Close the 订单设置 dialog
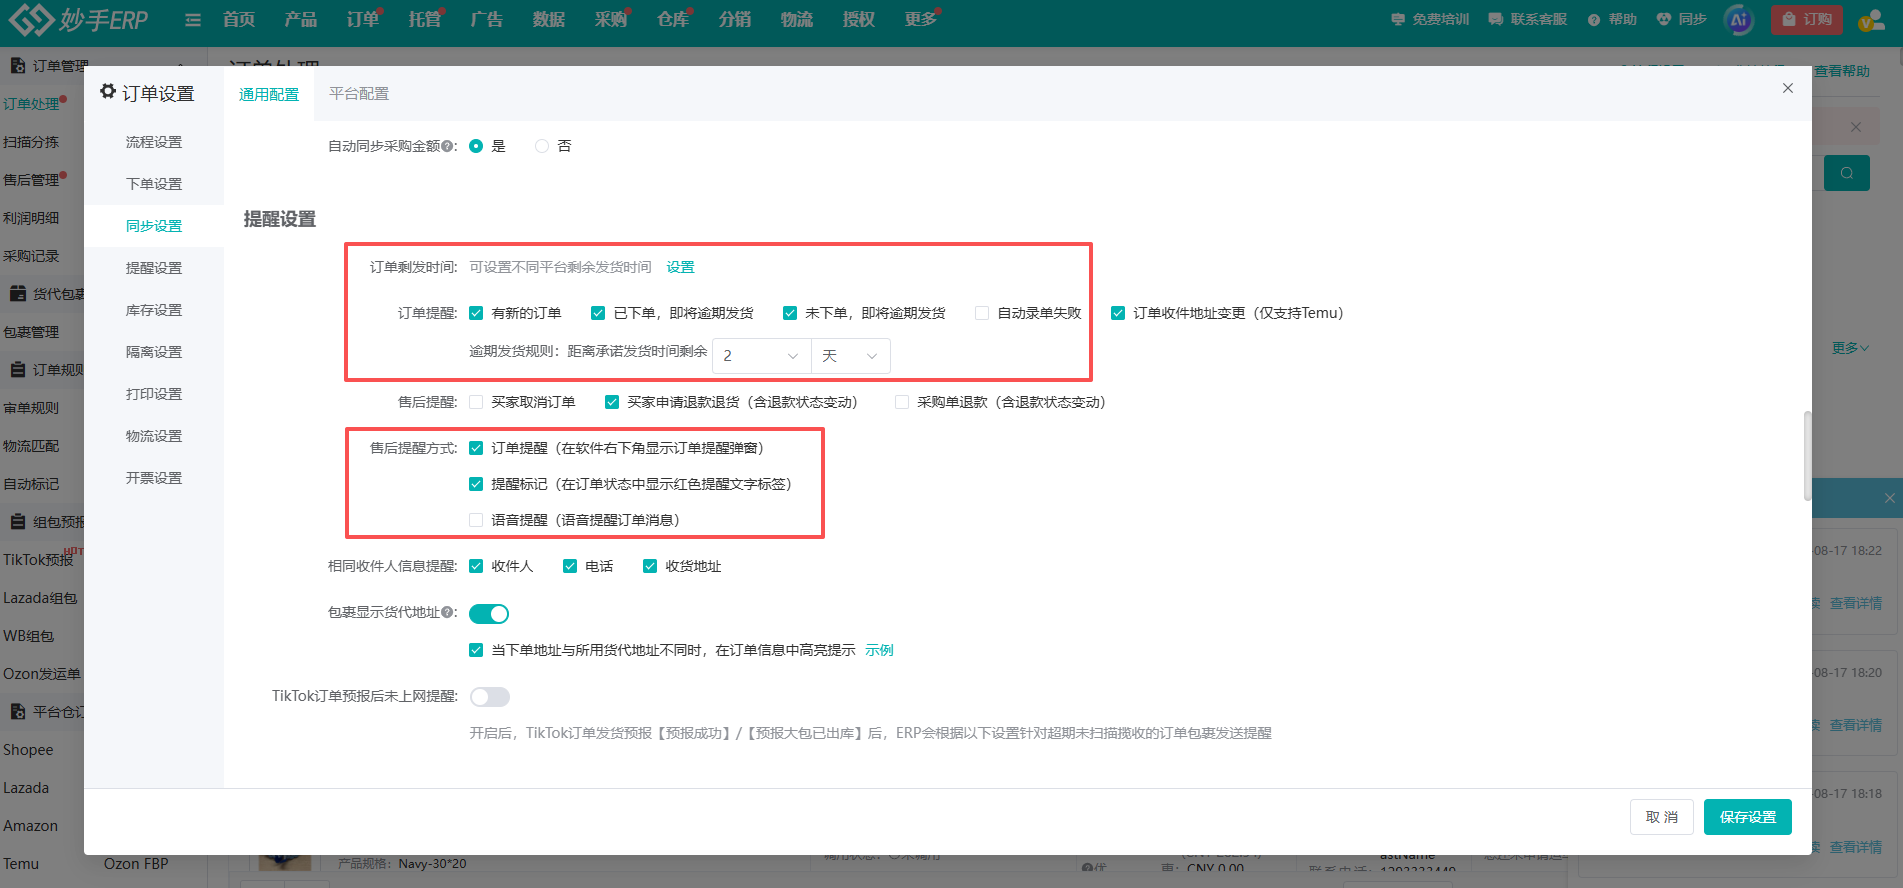 [x=1788, y=88]
